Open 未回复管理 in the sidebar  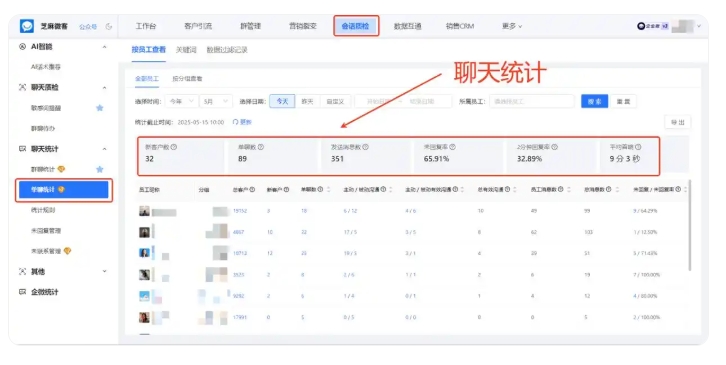tap(46, 230)
